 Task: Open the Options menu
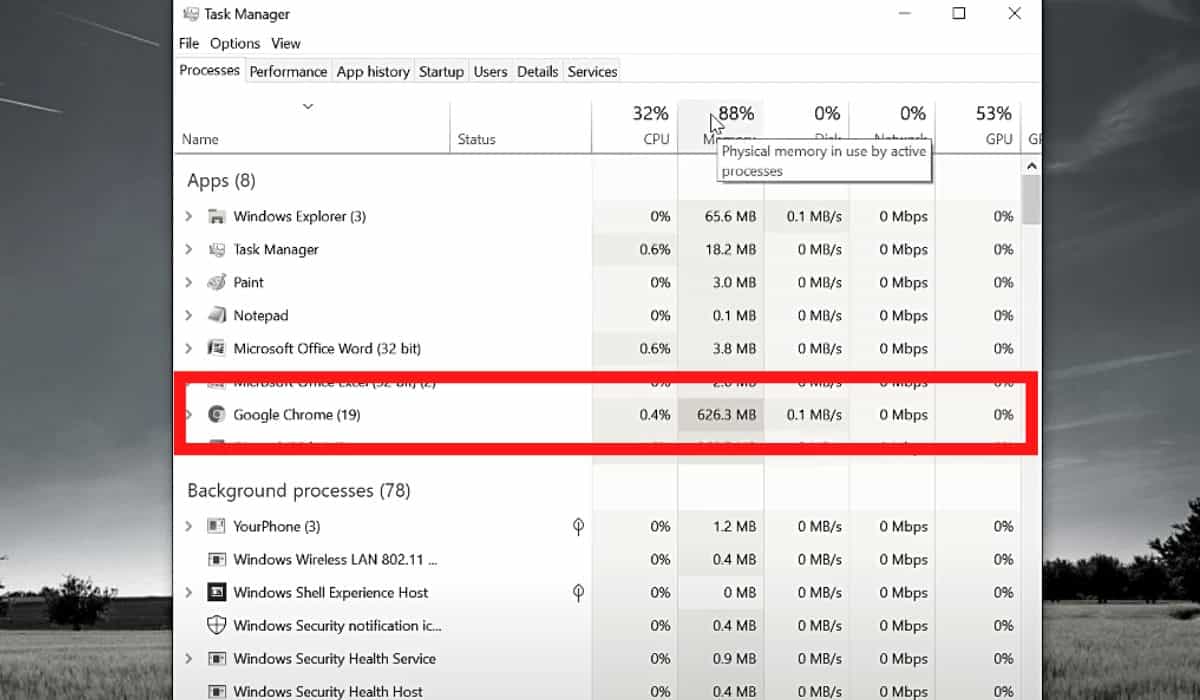tap(235, 43)
